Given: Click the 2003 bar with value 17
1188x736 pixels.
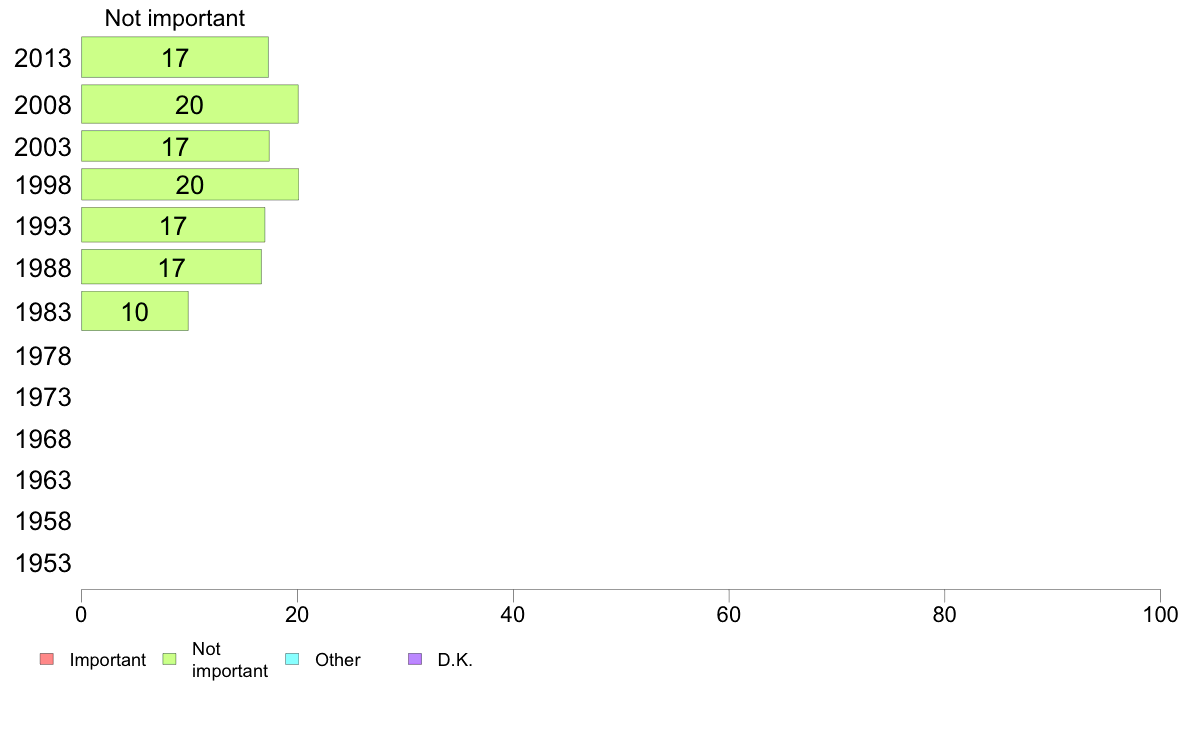Looking at the screenshot, I should tap(175, 146).
